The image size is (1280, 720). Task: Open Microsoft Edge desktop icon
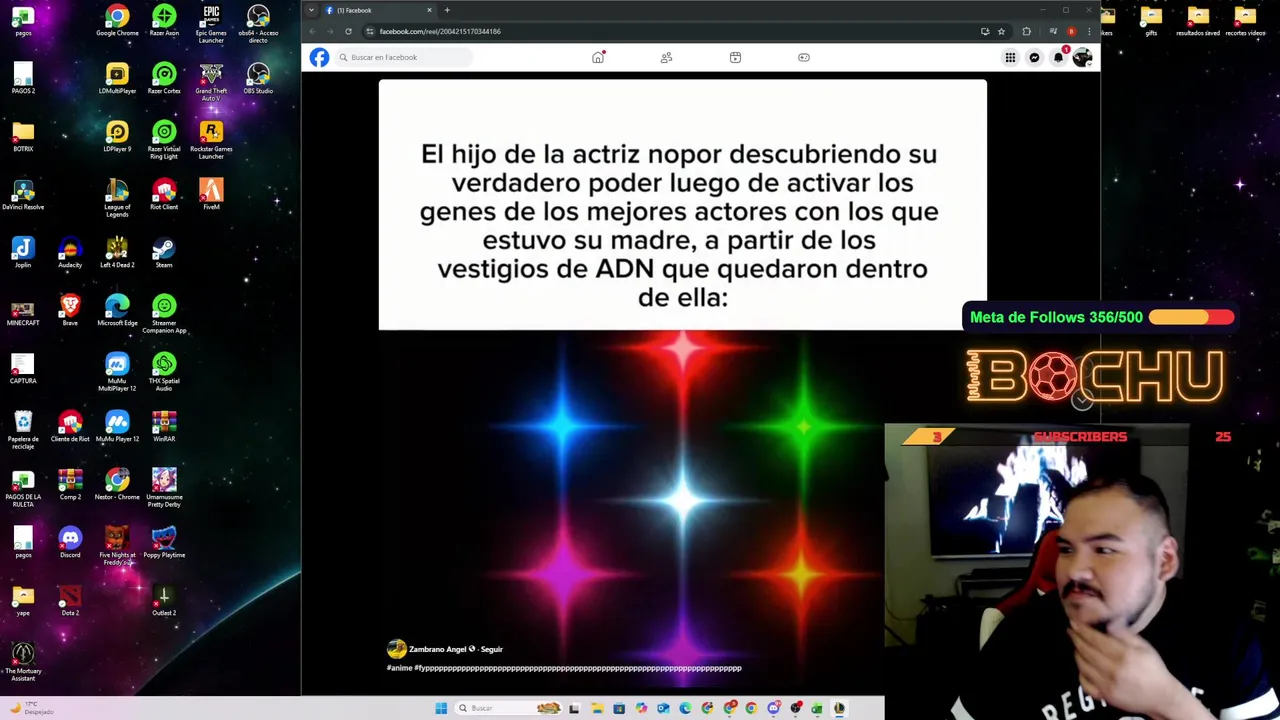117,310
